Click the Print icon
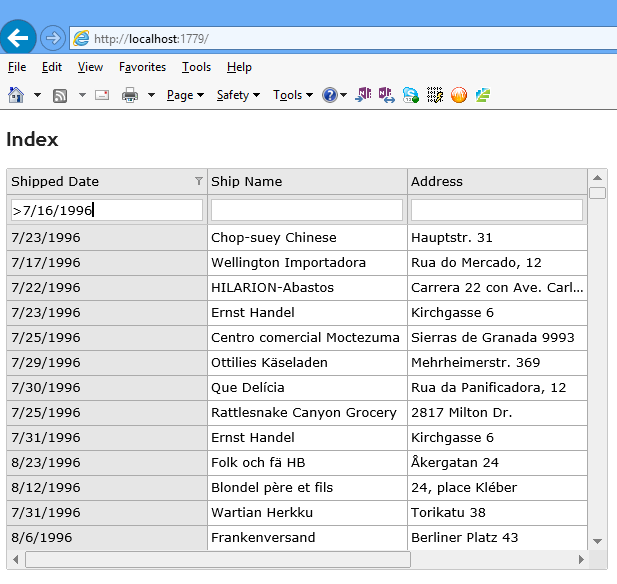 click(x=130, y=95)
